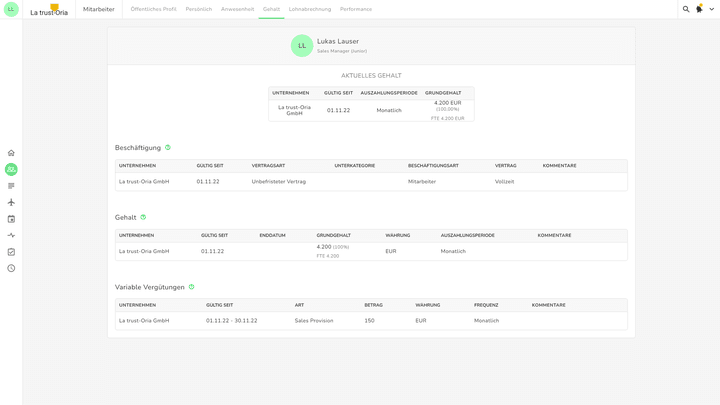The image size is (720, 405).
Task: Click Unbefristeter Vertrag cell
Action: pos(279,181)
